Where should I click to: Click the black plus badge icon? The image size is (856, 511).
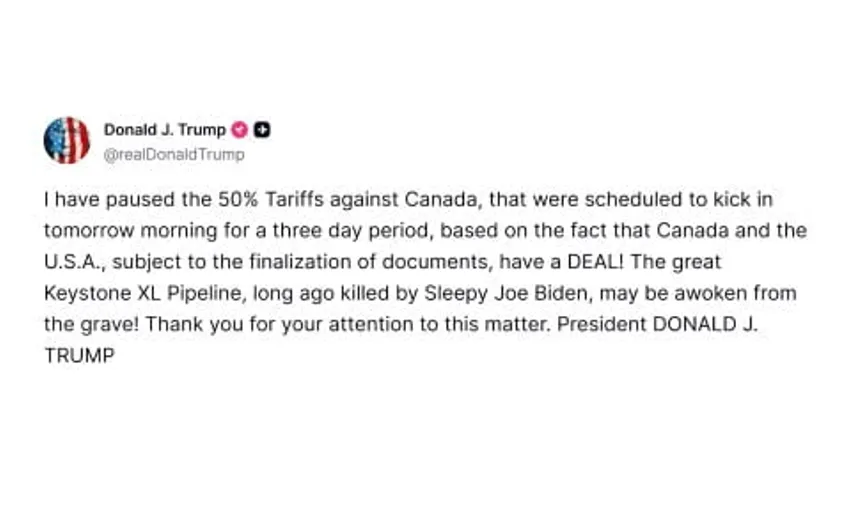(262, 130)
